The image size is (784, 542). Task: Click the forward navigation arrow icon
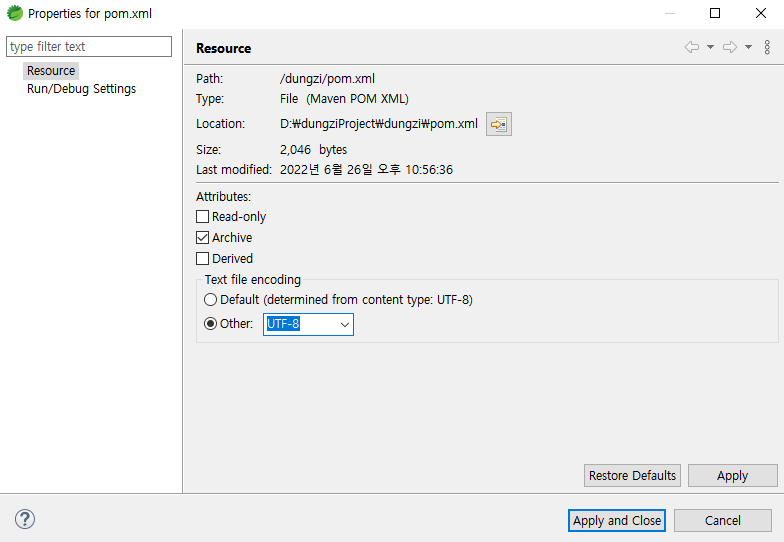pos(730,47)
